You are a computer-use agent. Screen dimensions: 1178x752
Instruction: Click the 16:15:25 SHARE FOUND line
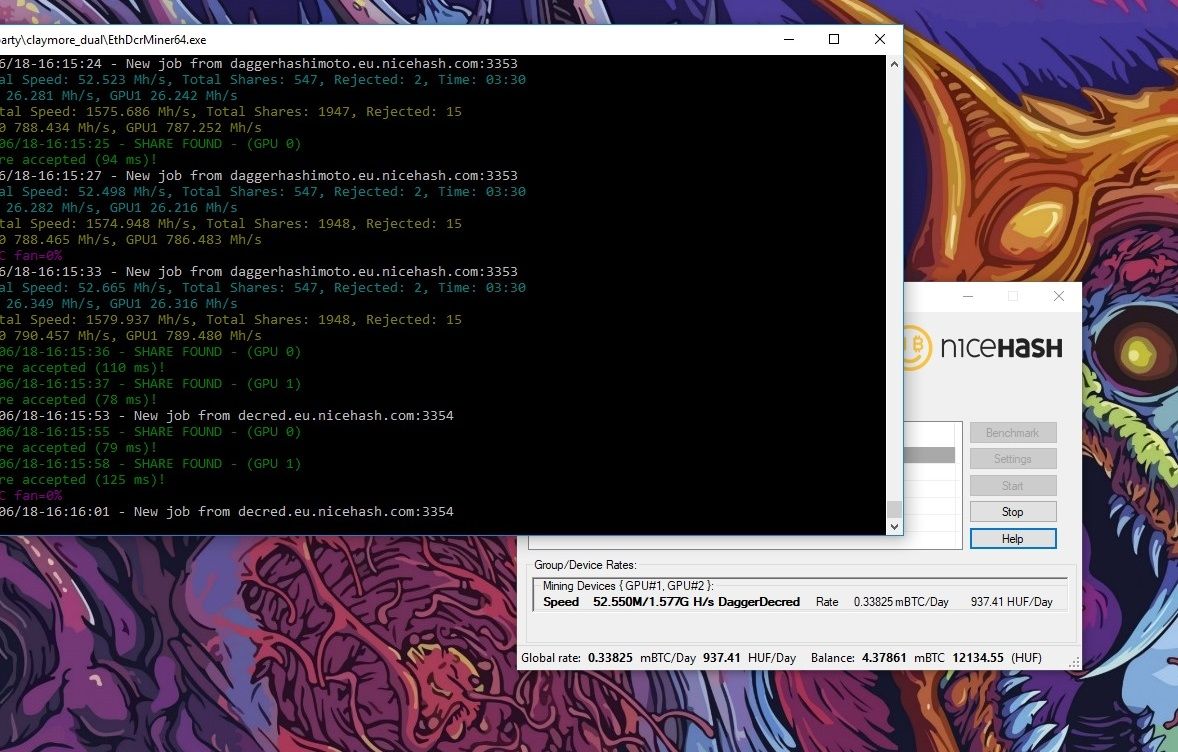150,143
